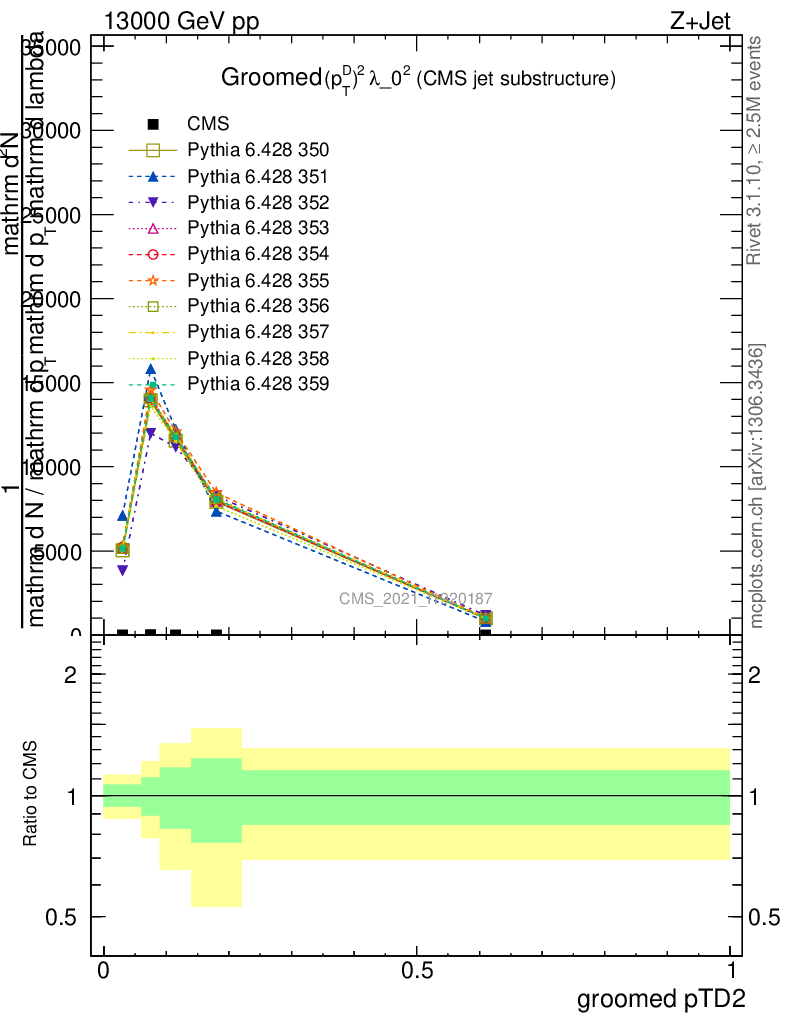Image resolution: width=786 pixels, height=1024 pixels.
Task: Select the Pythia 6.428 355 legend label
Action: 258,280
